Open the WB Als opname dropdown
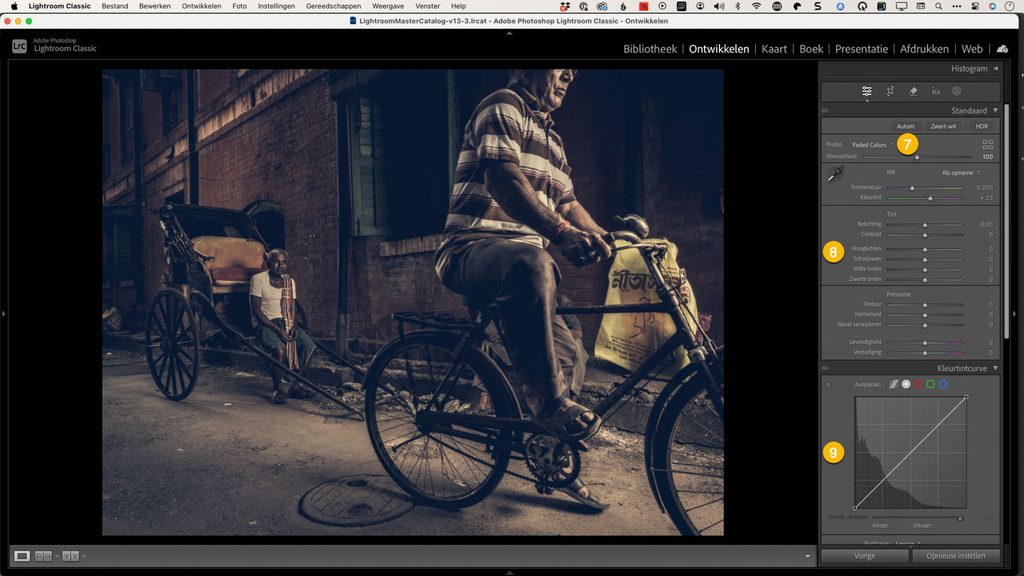Image resolution: width=1024 pixels, height=576 pixels. pyautogui.click(x=961, y=173)
